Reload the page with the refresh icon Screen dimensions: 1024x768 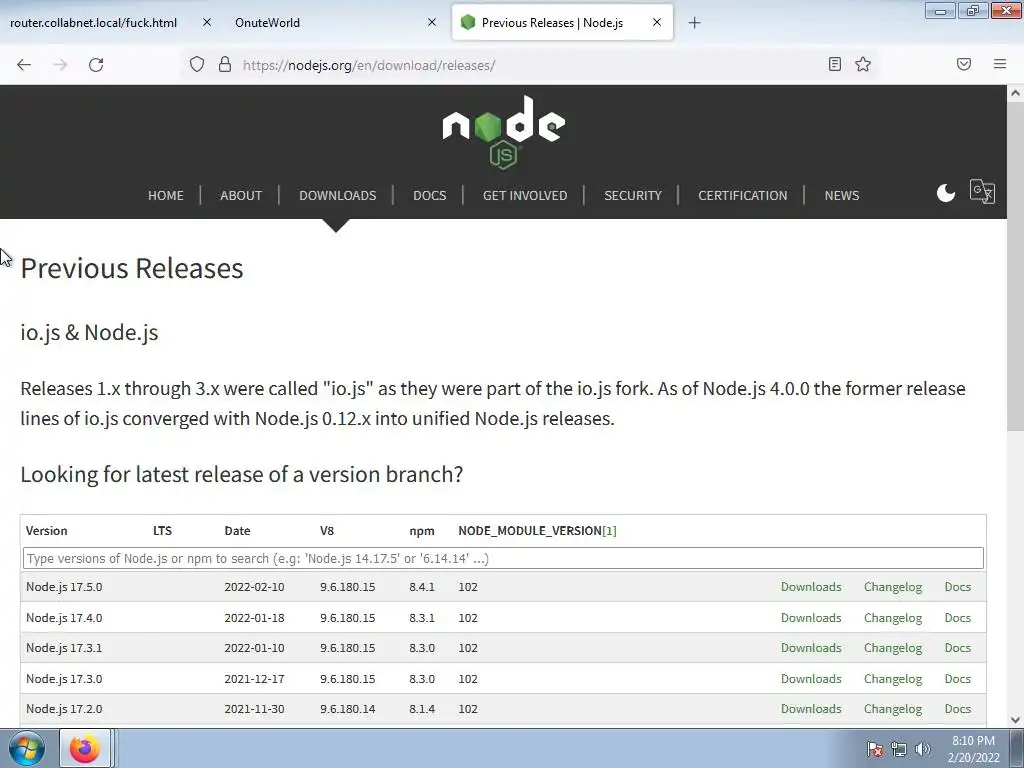coord(96,65)
